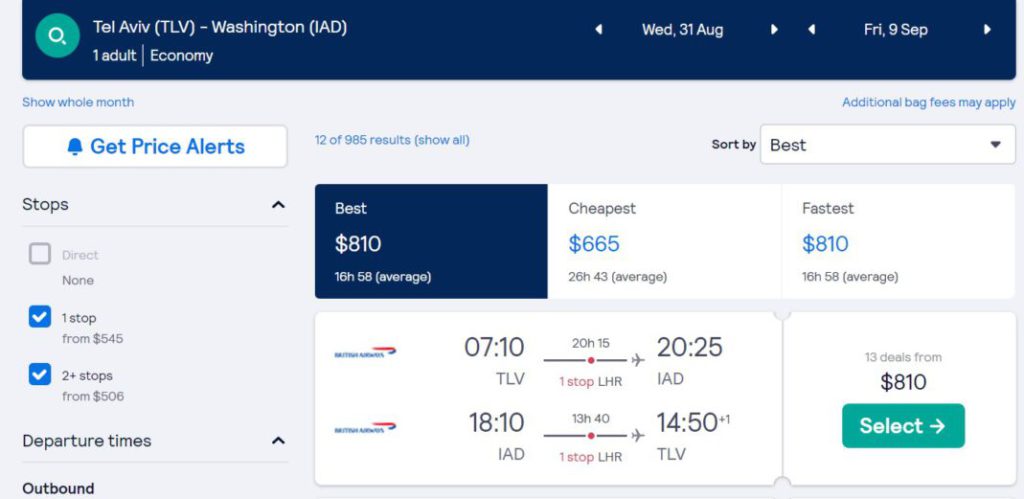
Task: Open Additional bag fees may apply link
Action: (929, 103)
